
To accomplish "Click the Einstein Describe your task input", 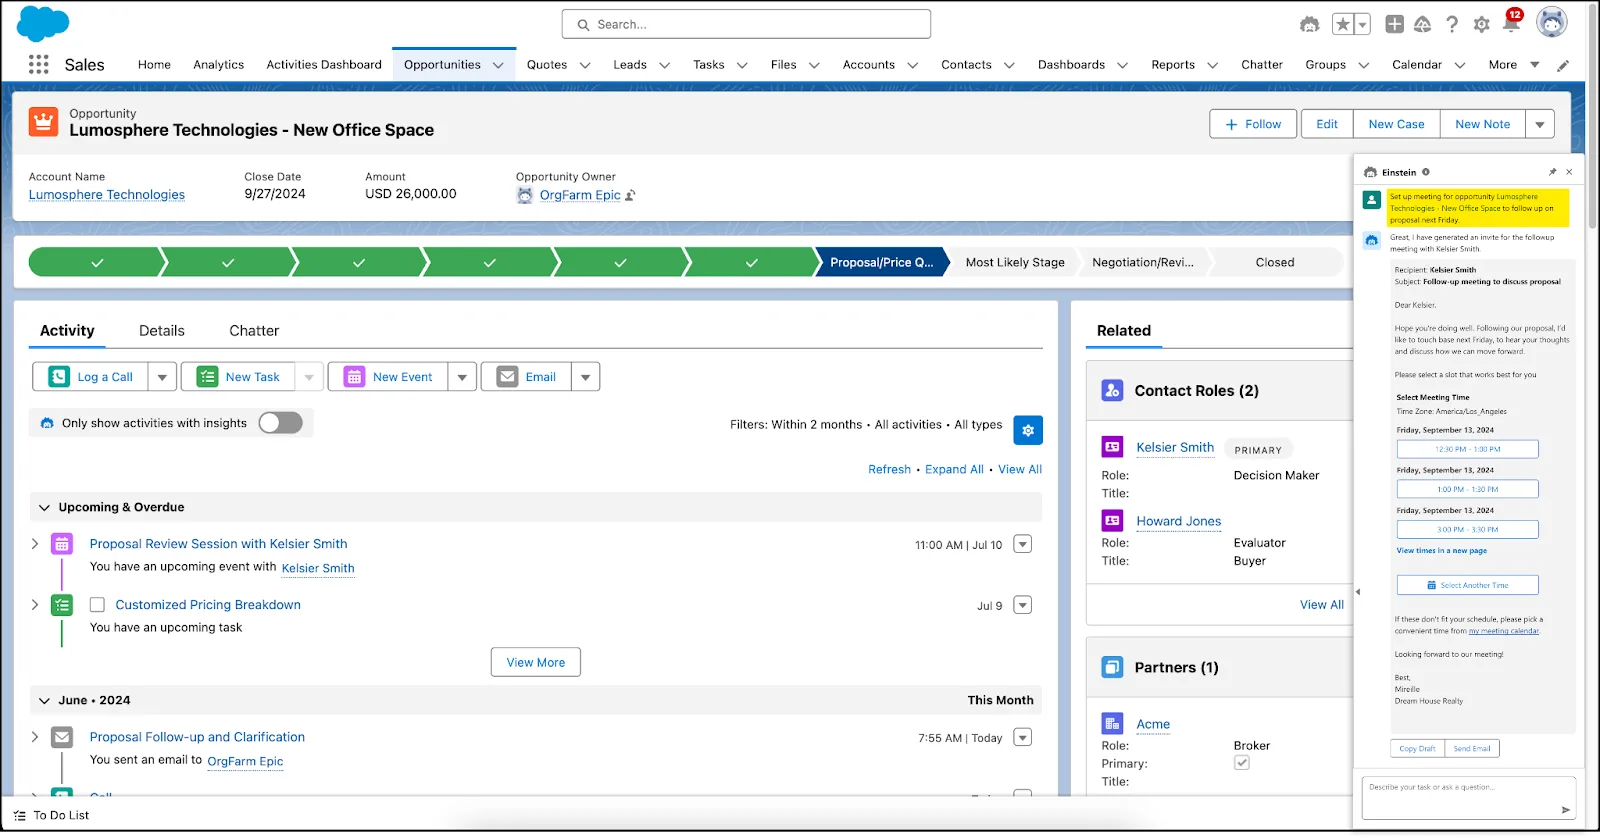I will [1469, 797].
